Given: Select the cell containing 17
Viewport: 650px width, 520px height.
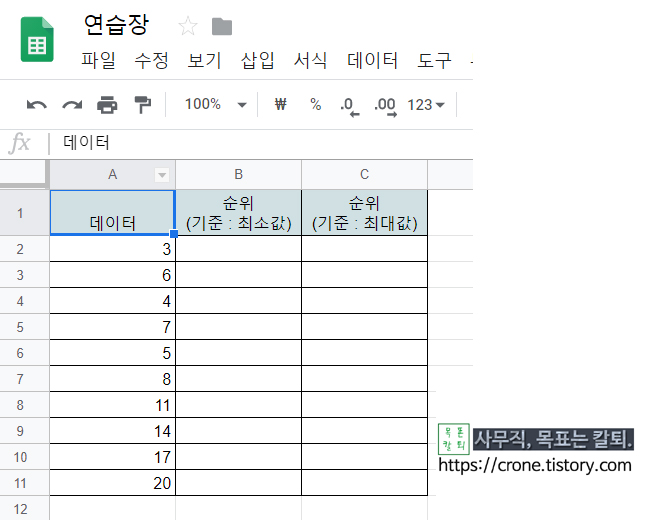Looking at the screenshot, I should tap(112, 457).
